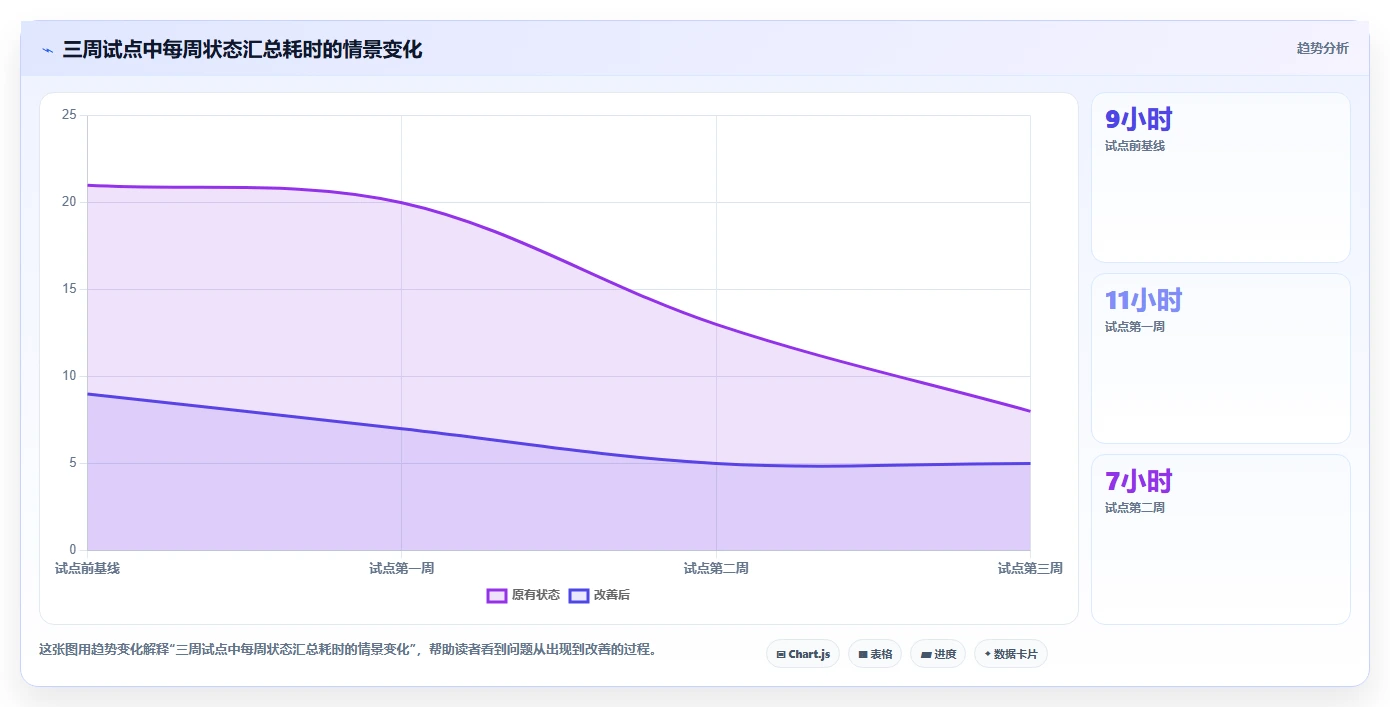Screen dimensions: 1390x707
Task: Select the 进度 tag chip
Action: 938,654
